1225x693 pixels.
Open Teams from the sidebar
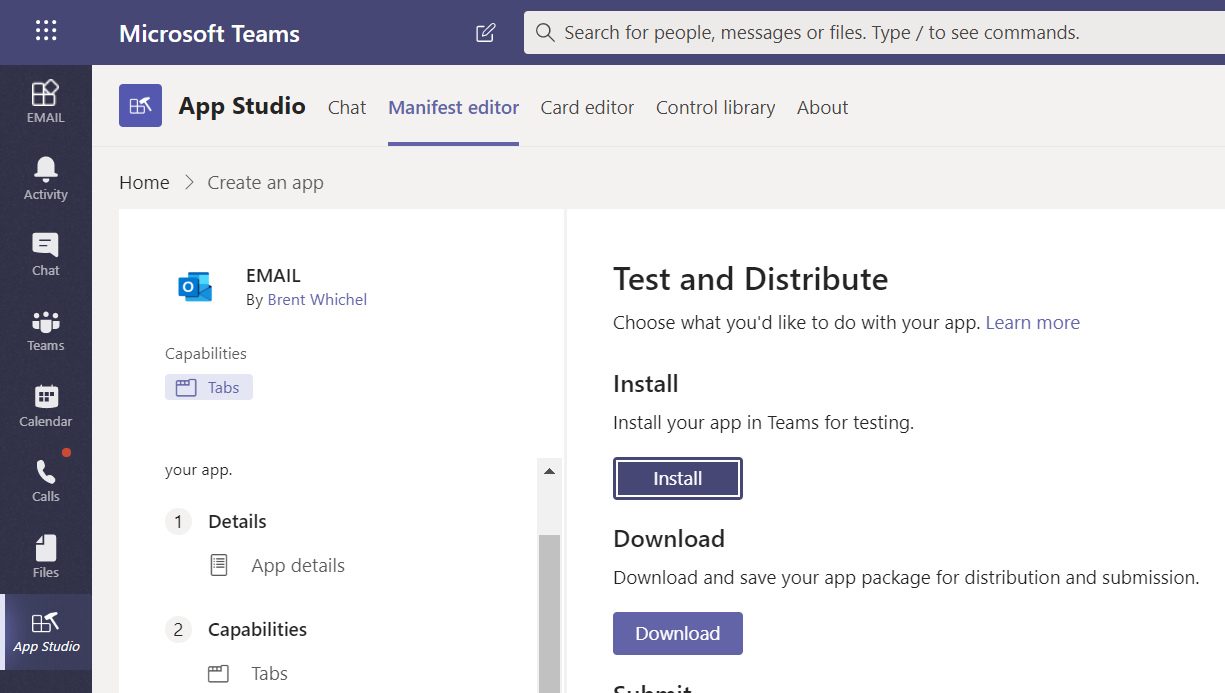(45, 330)
